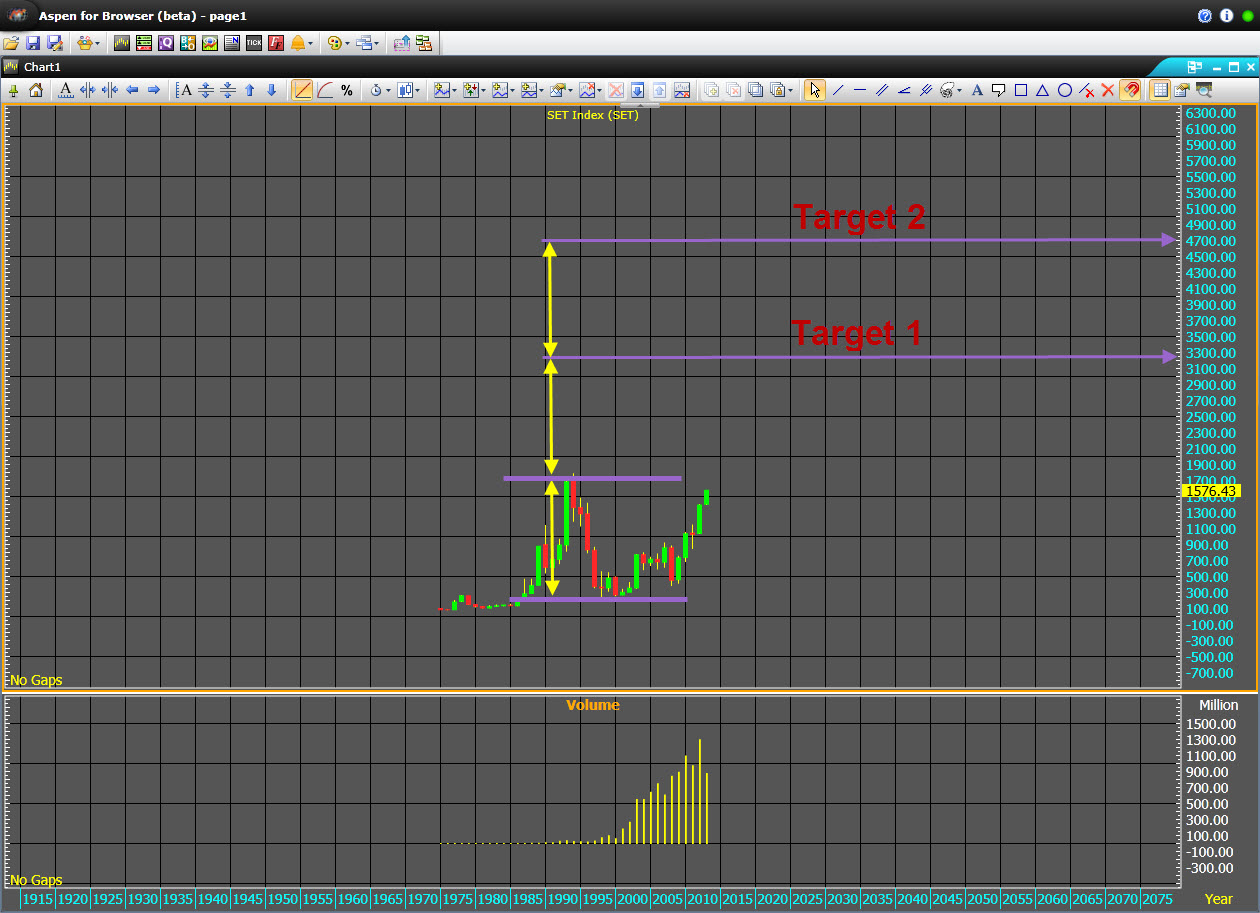Expand the window layout dropdown arrow
1260x913 pixels.
click(x=376, y=43)
